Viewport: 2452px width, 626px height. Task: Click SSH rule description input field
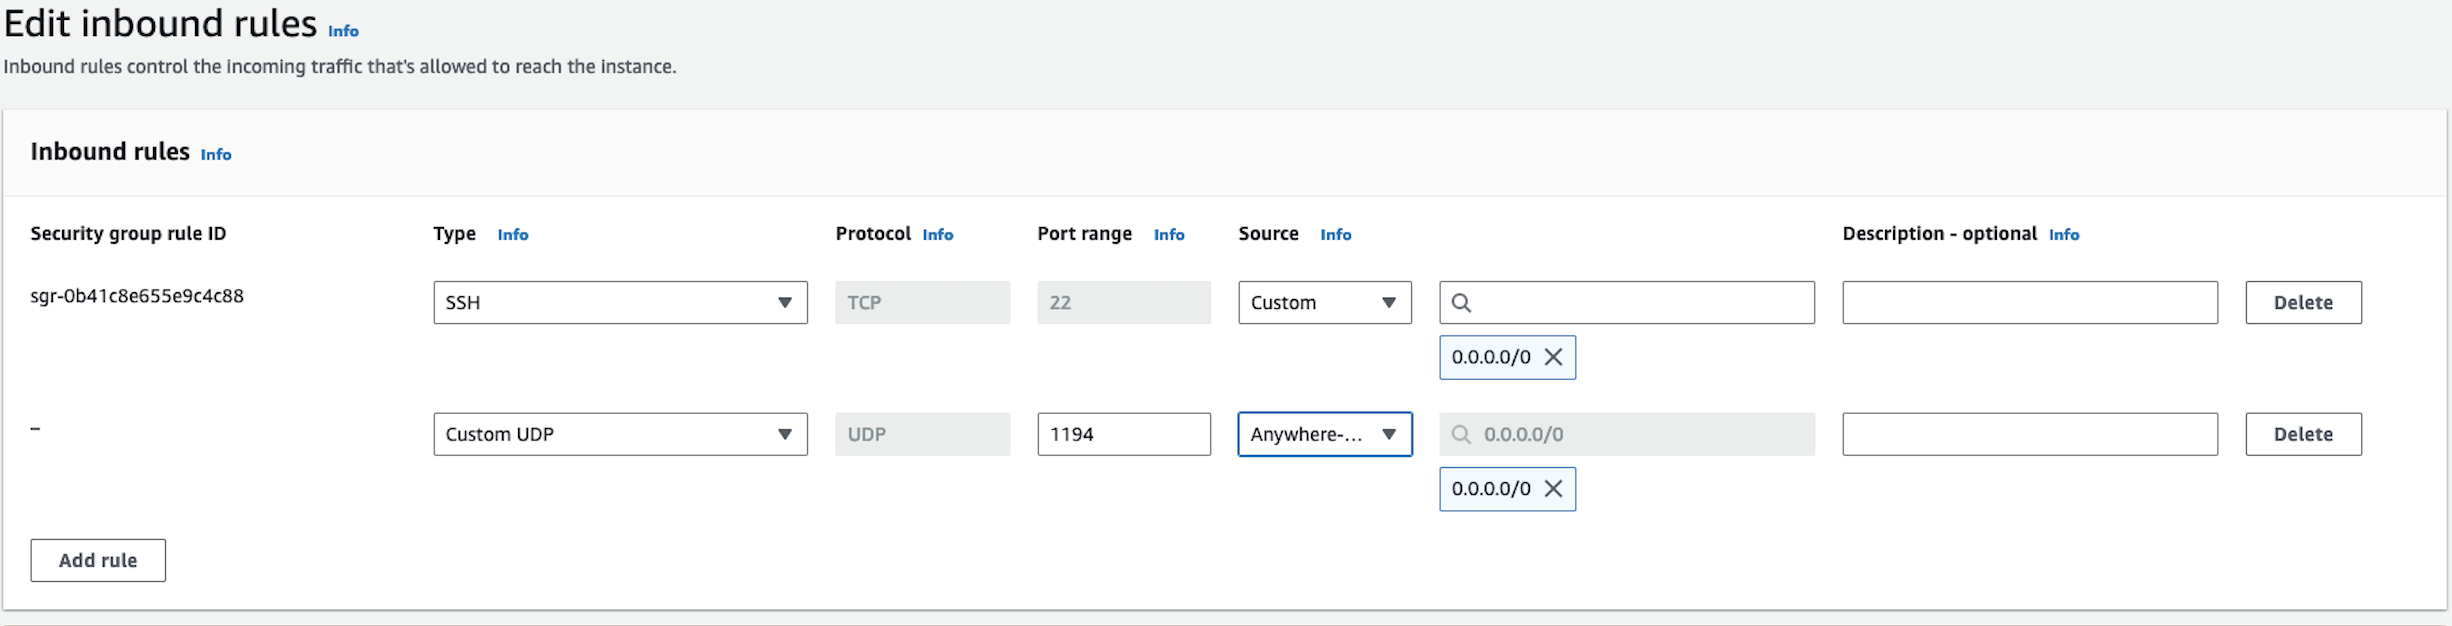pyautogui.click(x=2029, y=303)
